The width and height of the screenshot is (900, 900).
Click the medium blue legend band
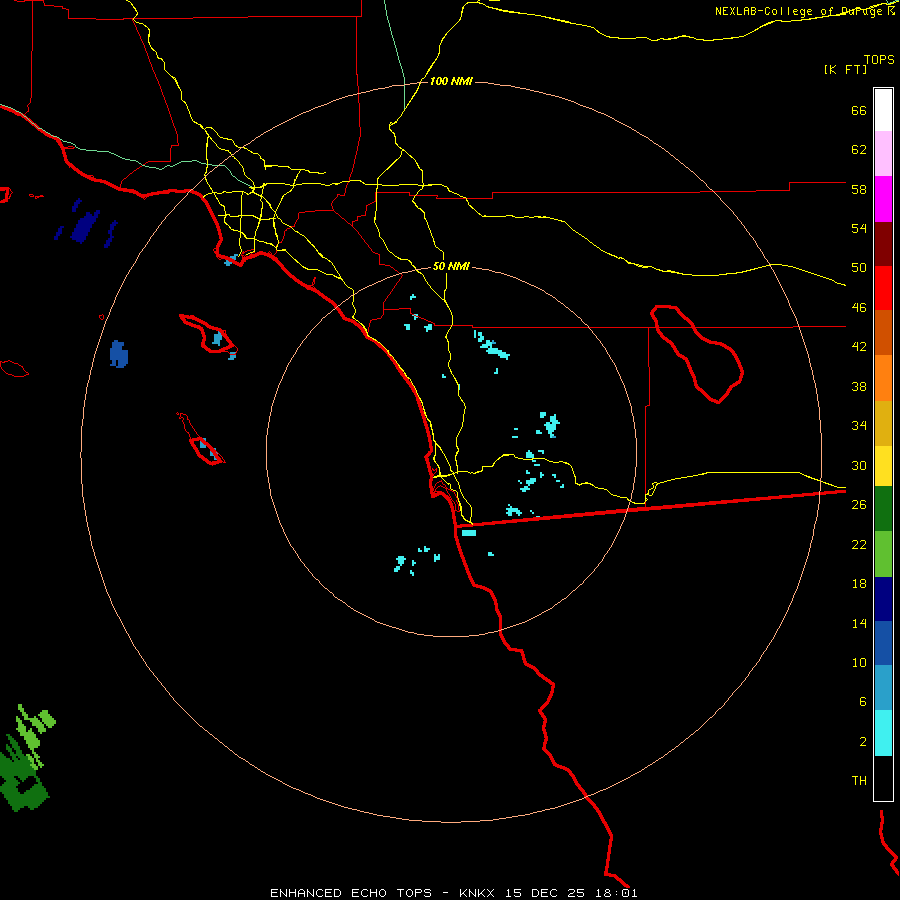tap(883, 643)
